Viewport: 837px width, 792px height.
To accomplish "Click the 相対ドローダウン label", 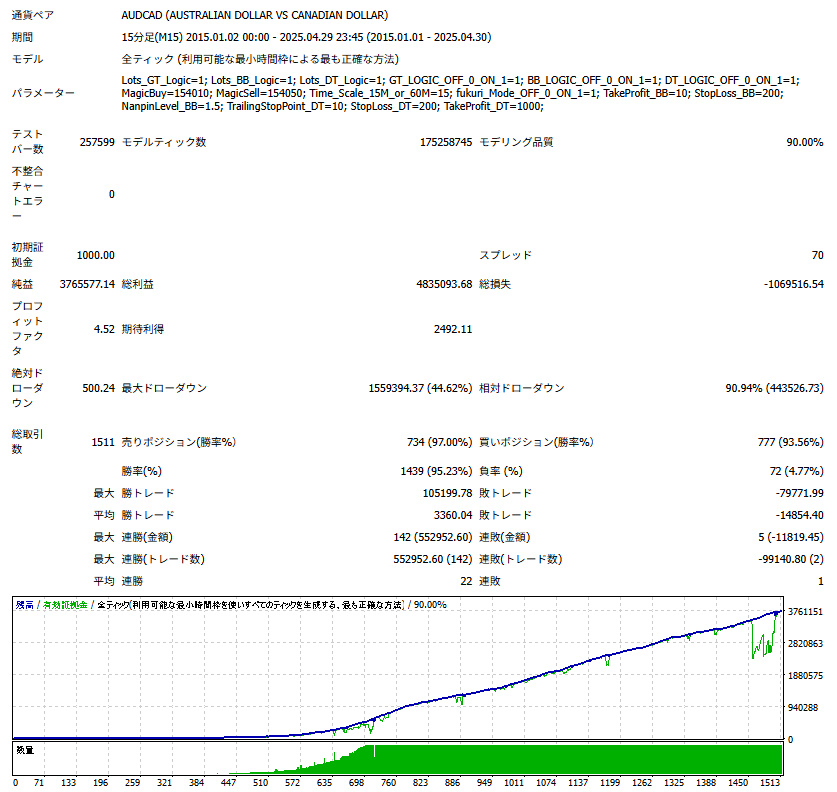I will [x=522, y=388].
